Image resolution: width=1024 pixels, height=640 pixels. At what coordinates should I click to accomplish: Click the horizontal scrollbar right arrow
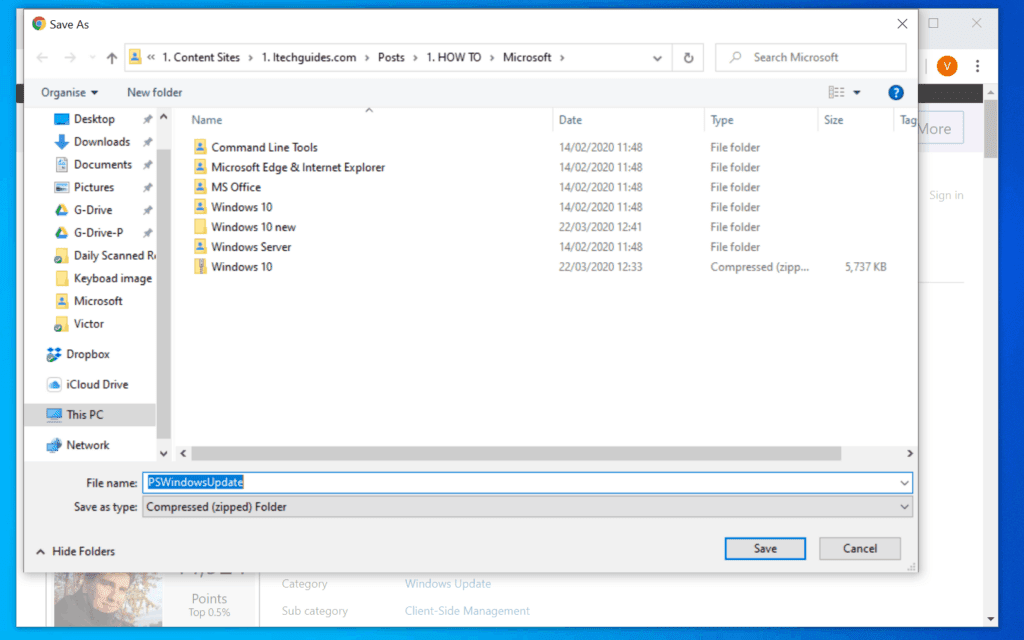tap(910, 453)
